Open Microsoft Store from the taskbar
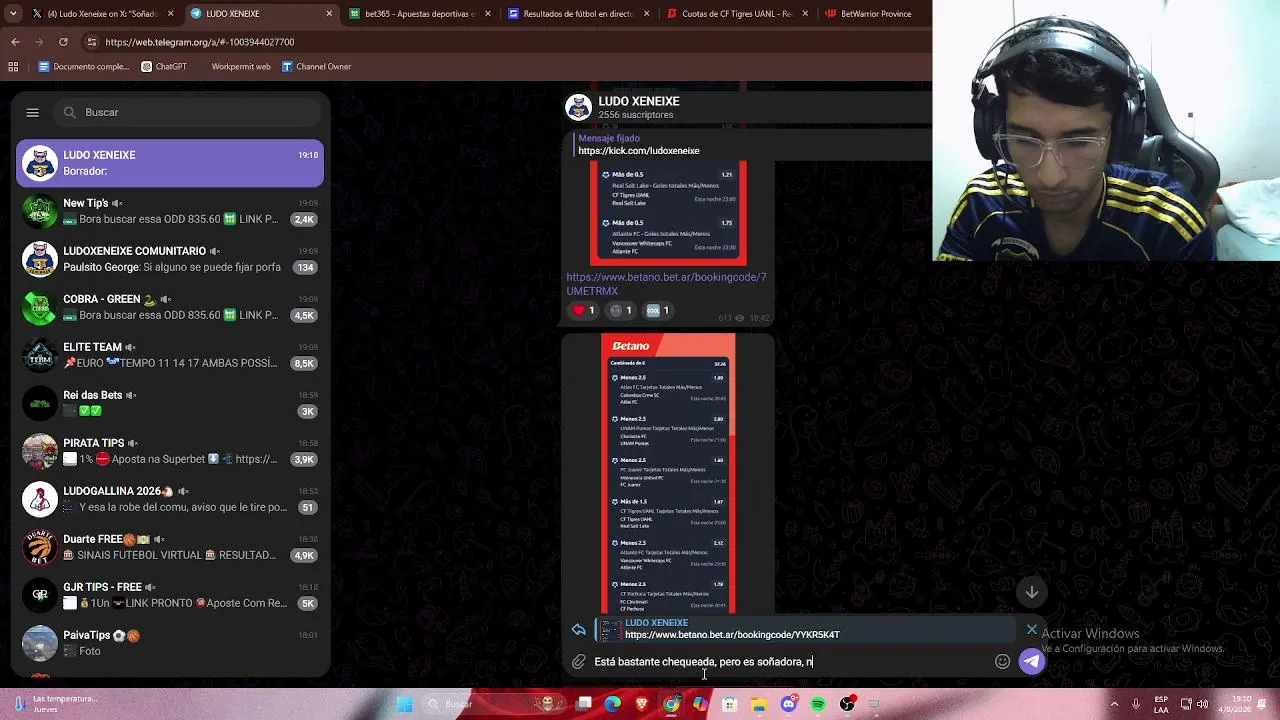The image size is (1280, 720). tap(730, 704)
